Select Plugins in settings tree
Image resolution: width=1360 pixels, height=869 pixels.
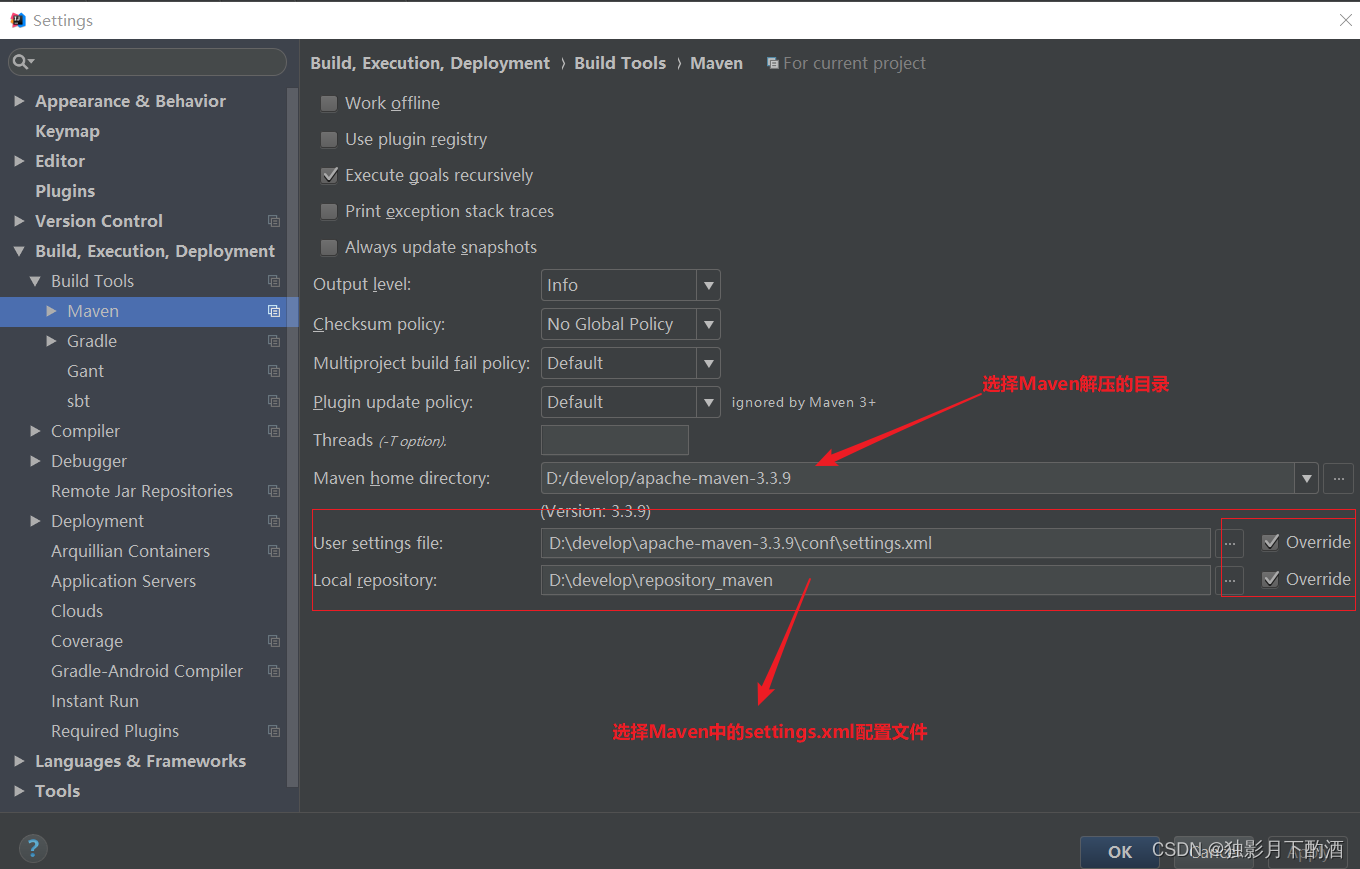[65, 191]
